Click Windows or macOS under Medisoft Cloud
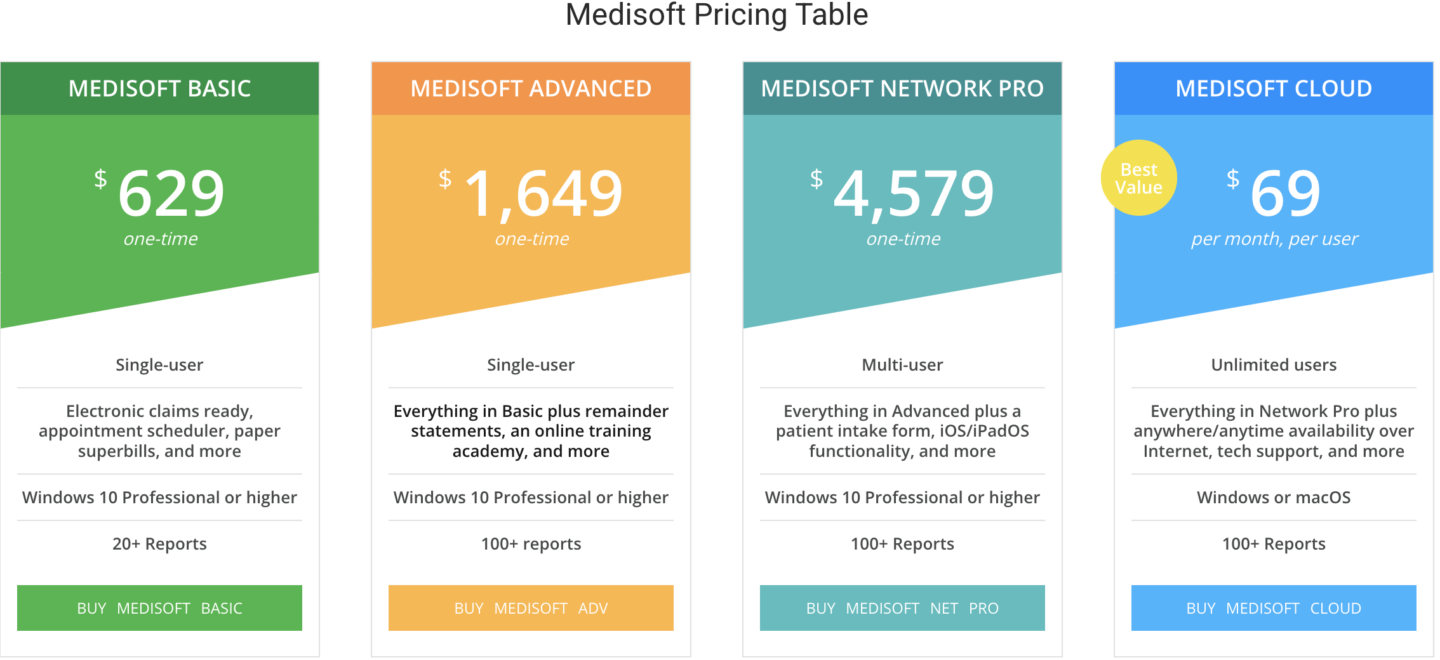The width and height of the screenshot is (1440, 660). (x=1273, y=497)
